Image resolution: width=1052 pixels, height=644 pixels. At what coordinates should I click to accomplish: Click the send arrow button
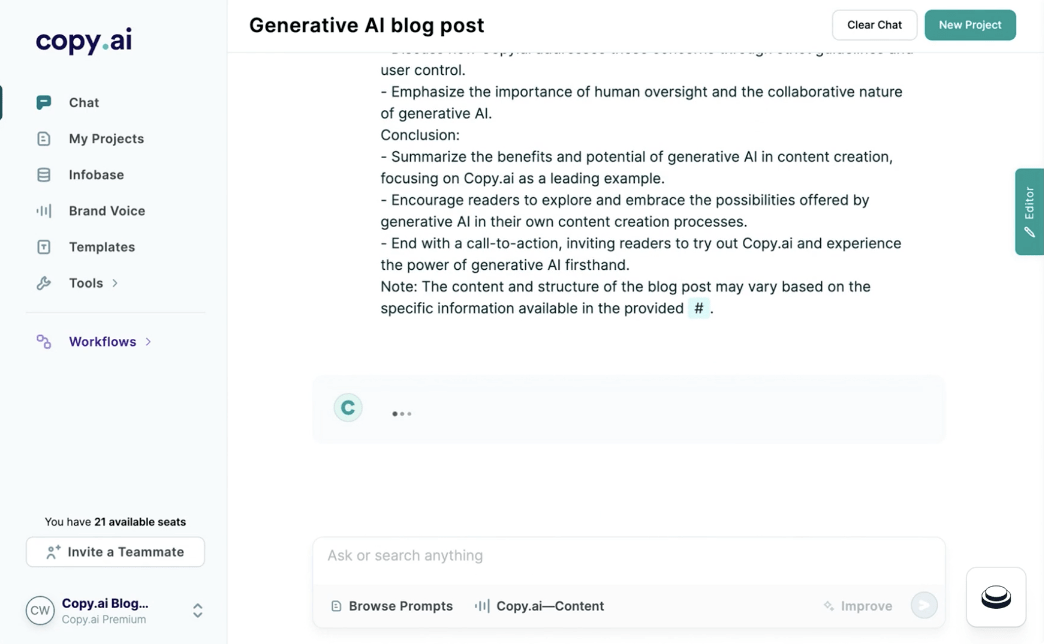click(923, 605)
